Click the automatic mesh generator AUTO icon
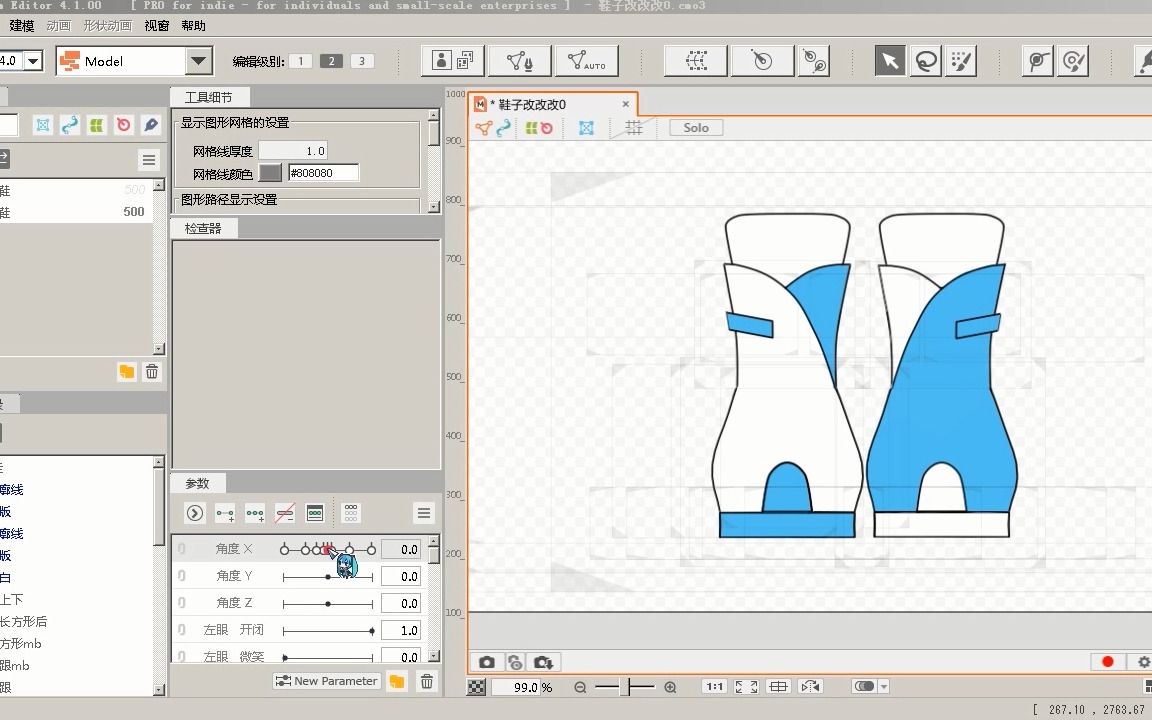1152x720 pixels. coord(586,61)
